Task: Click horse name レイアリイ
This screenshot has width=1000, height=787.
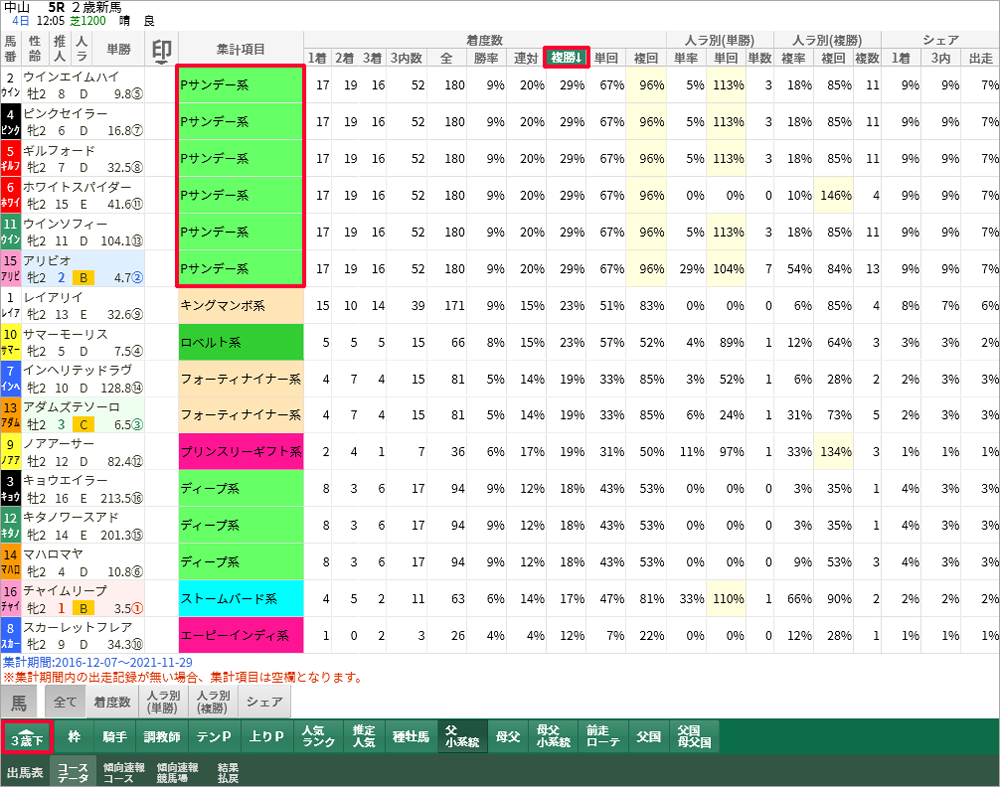Action: click(53, 297)
